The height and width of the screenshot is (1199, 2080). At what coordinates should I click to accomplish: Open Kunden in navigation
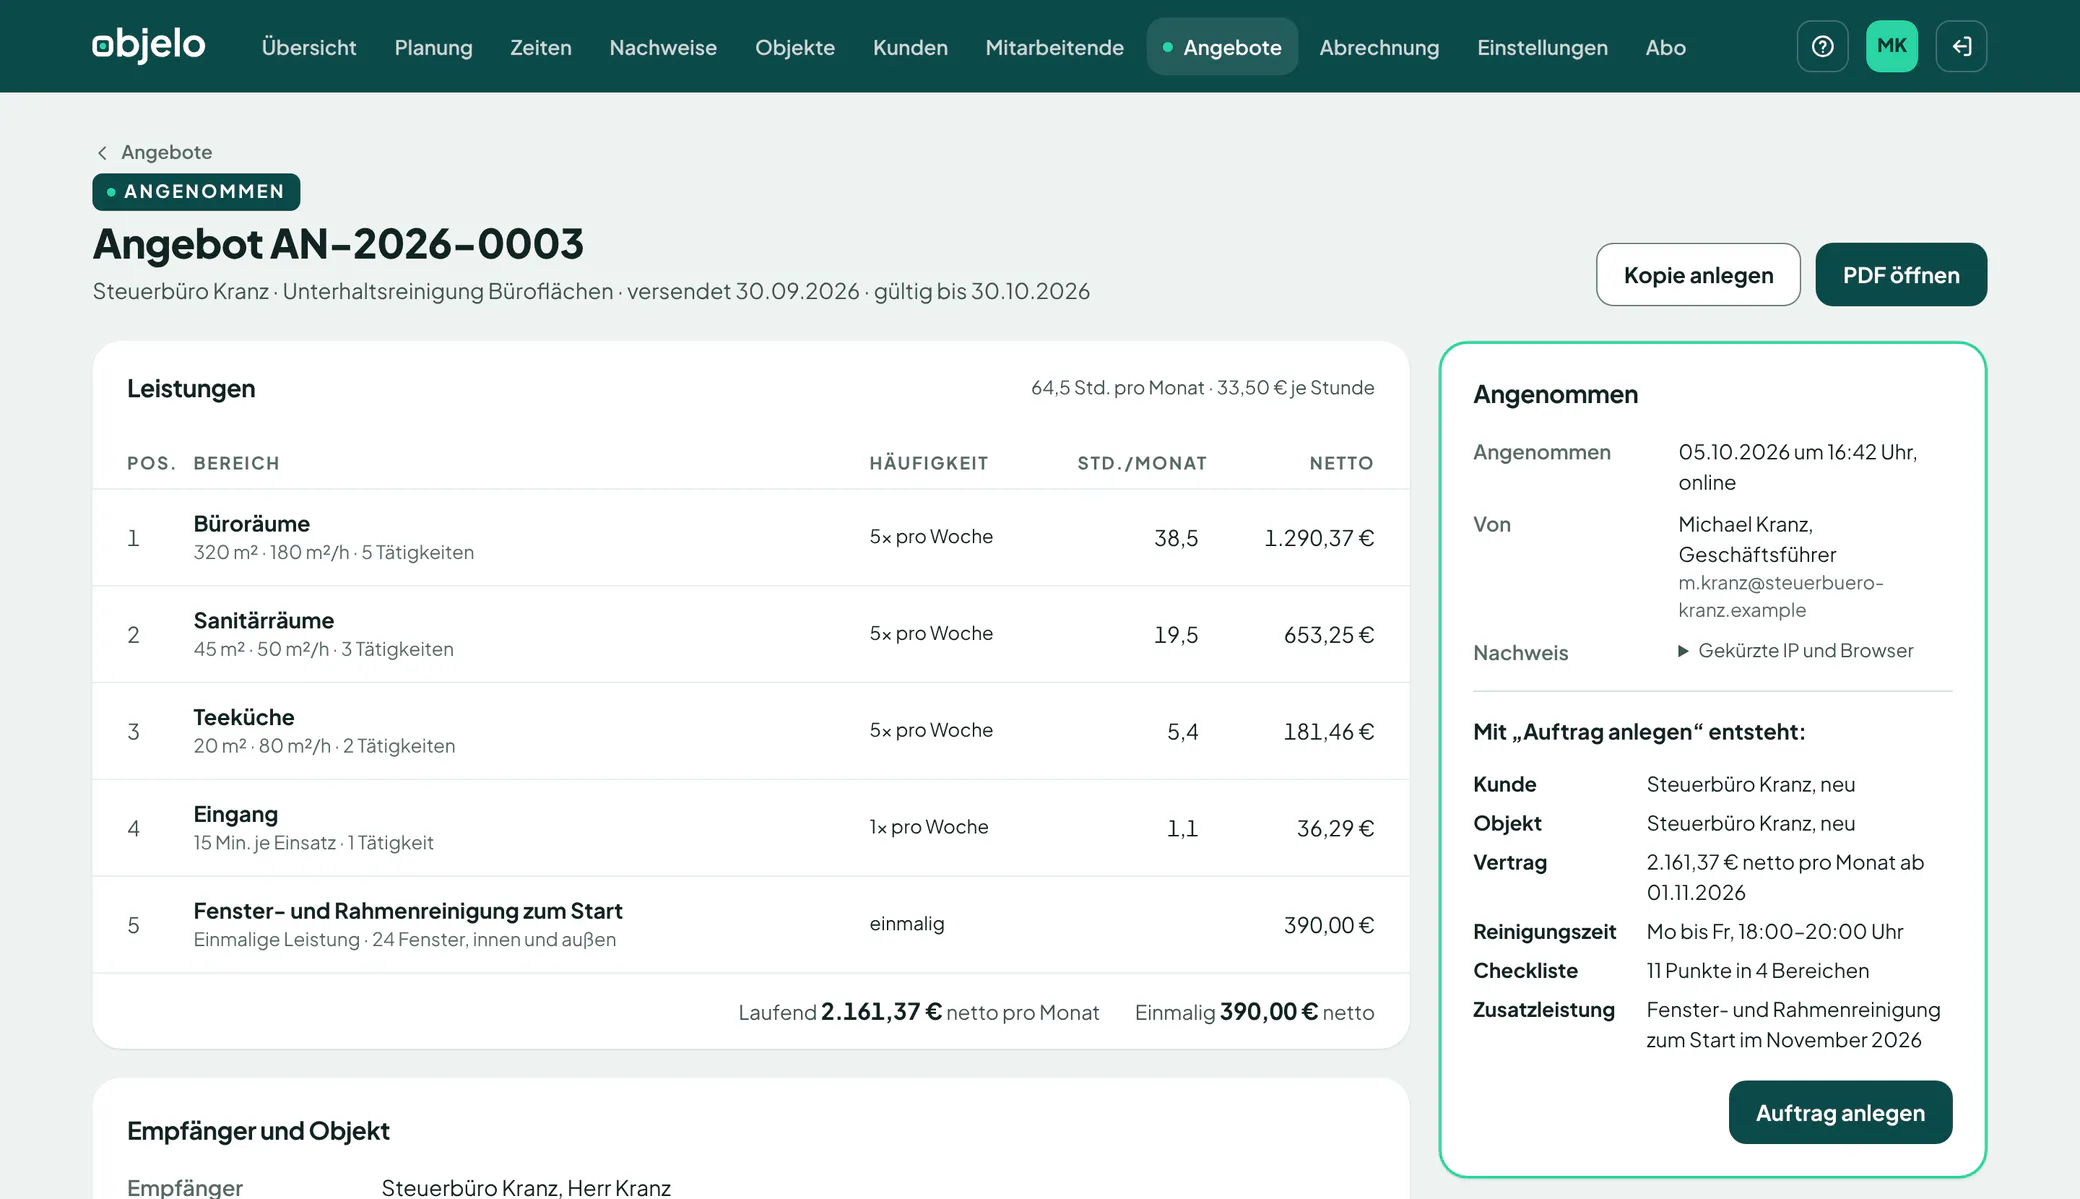click(910, 47)
